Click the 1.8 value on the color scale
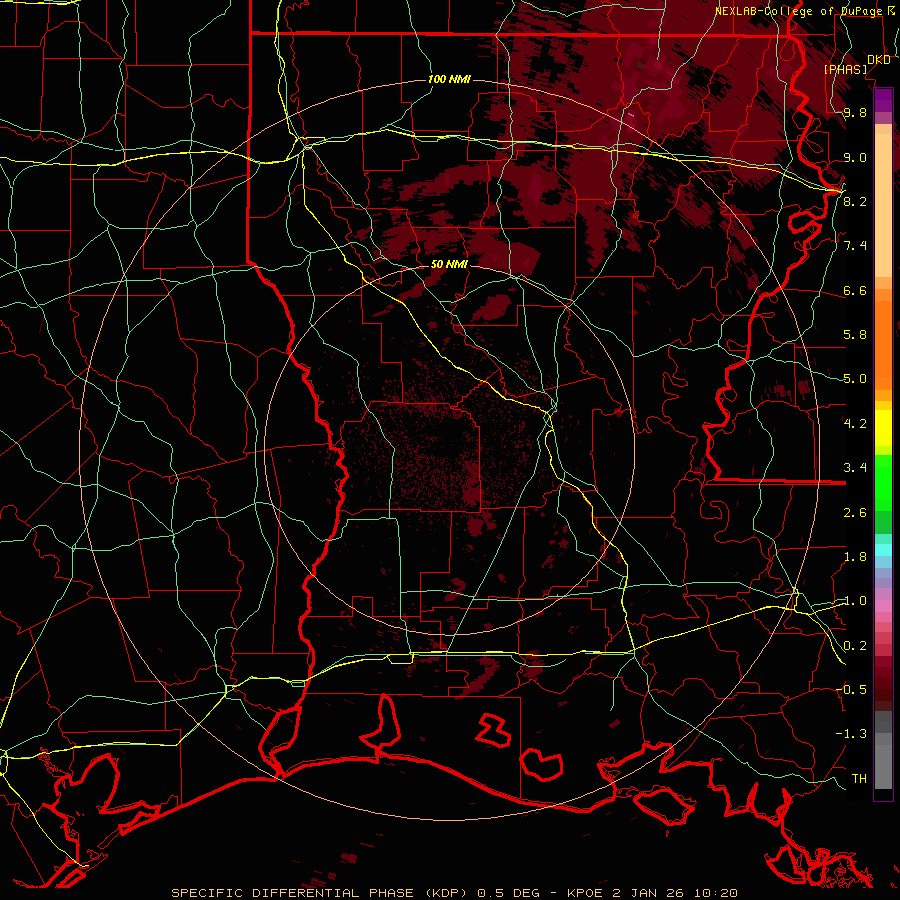Screen dimensions: 900x900 pos(855,557)
